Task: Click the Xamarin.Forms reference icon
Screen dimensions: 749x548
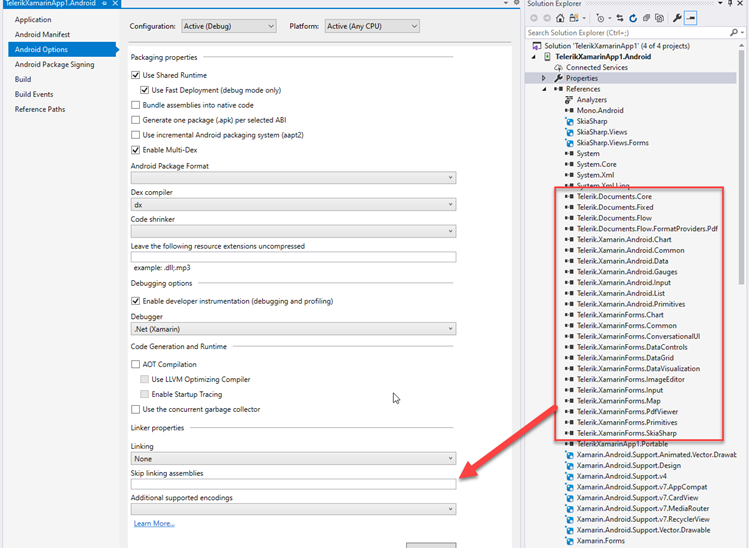Action: tap(569, 541)
